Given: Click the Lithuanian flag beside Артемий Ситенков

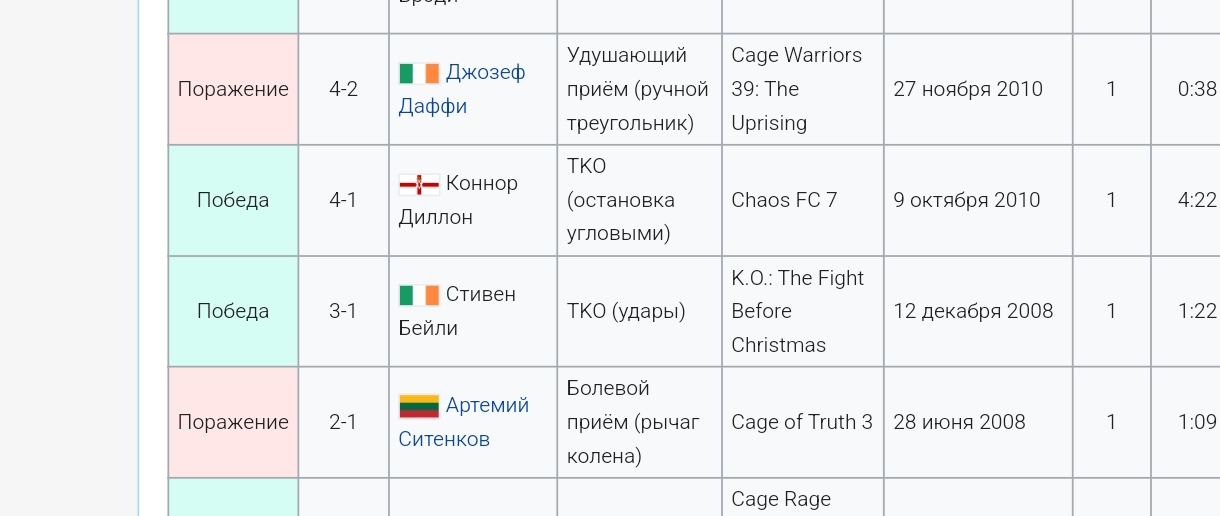Looking at the screenshot, I should pyautogui.click(x=419, y=406).
